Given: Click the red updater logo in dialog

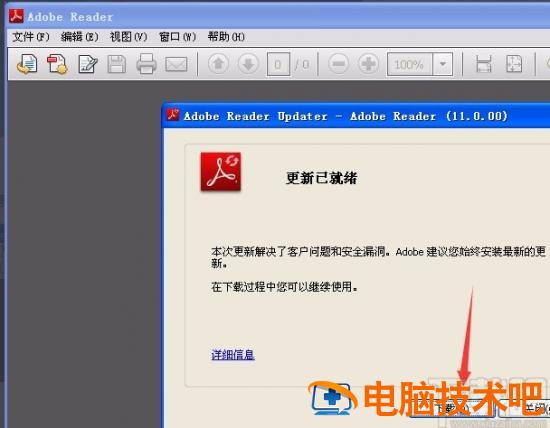Looking at the screenshot, I should pos(221,172).
